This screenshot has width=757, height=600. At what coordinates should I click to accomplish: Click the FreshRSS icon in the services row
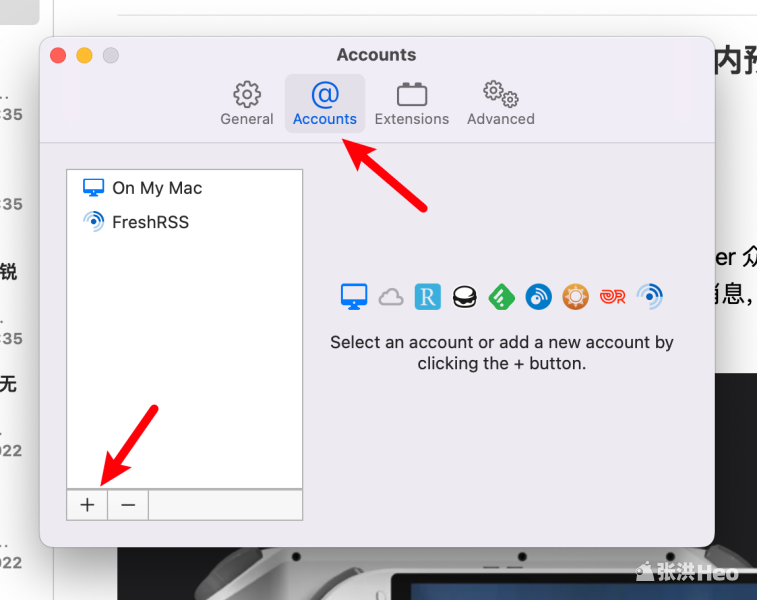tap(650, 296)
